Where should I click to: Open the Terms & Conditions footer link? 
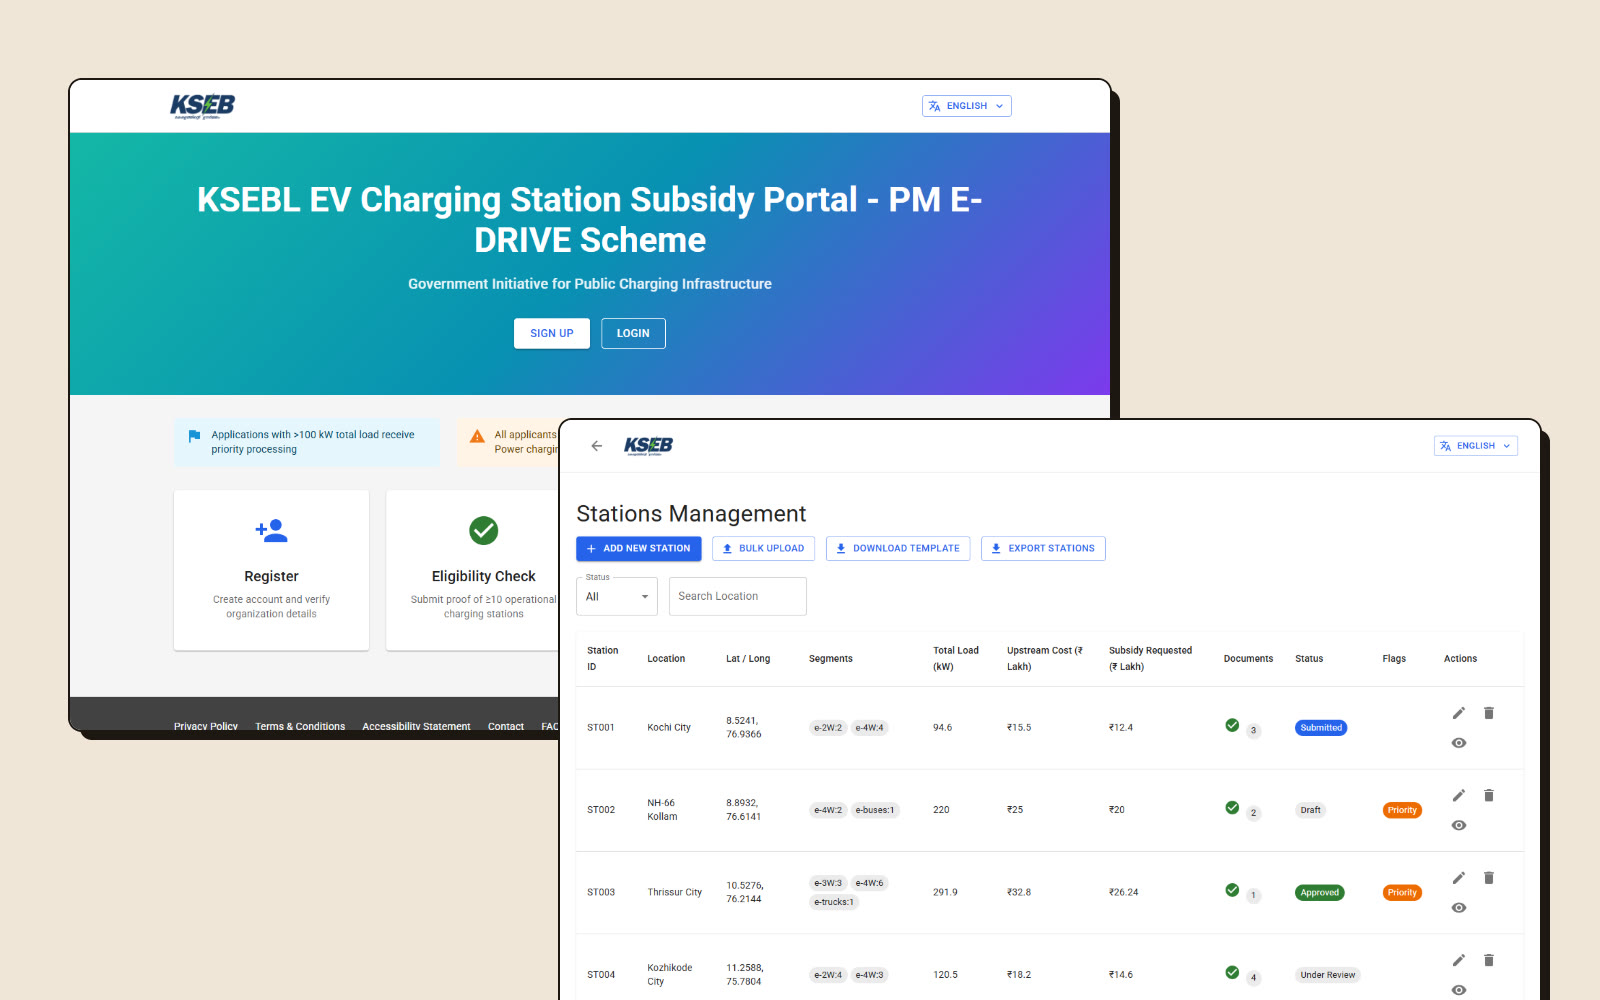coord(300,726)
